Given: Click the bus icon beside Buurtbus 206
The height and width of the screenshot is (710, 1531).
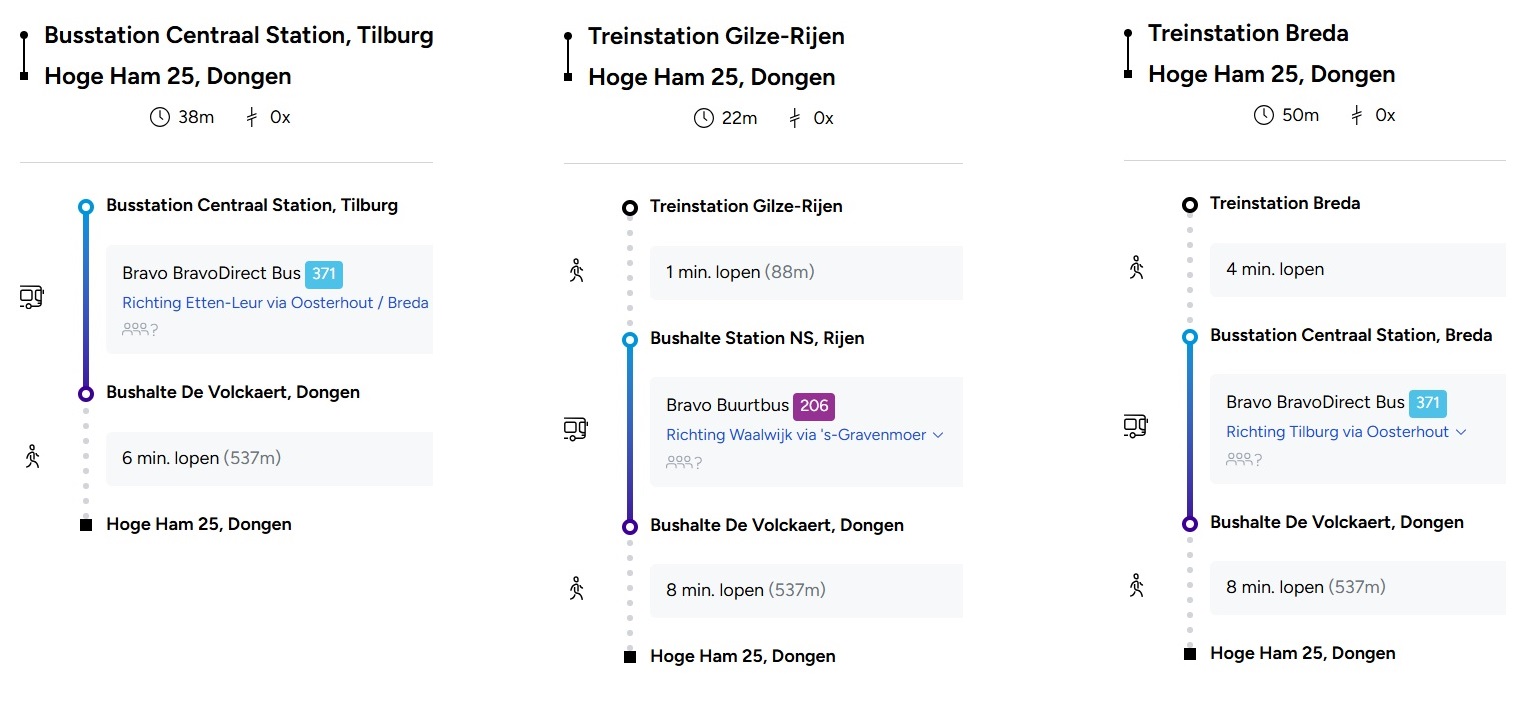Looking at the screenshot, I should click(x=575, y=430).
